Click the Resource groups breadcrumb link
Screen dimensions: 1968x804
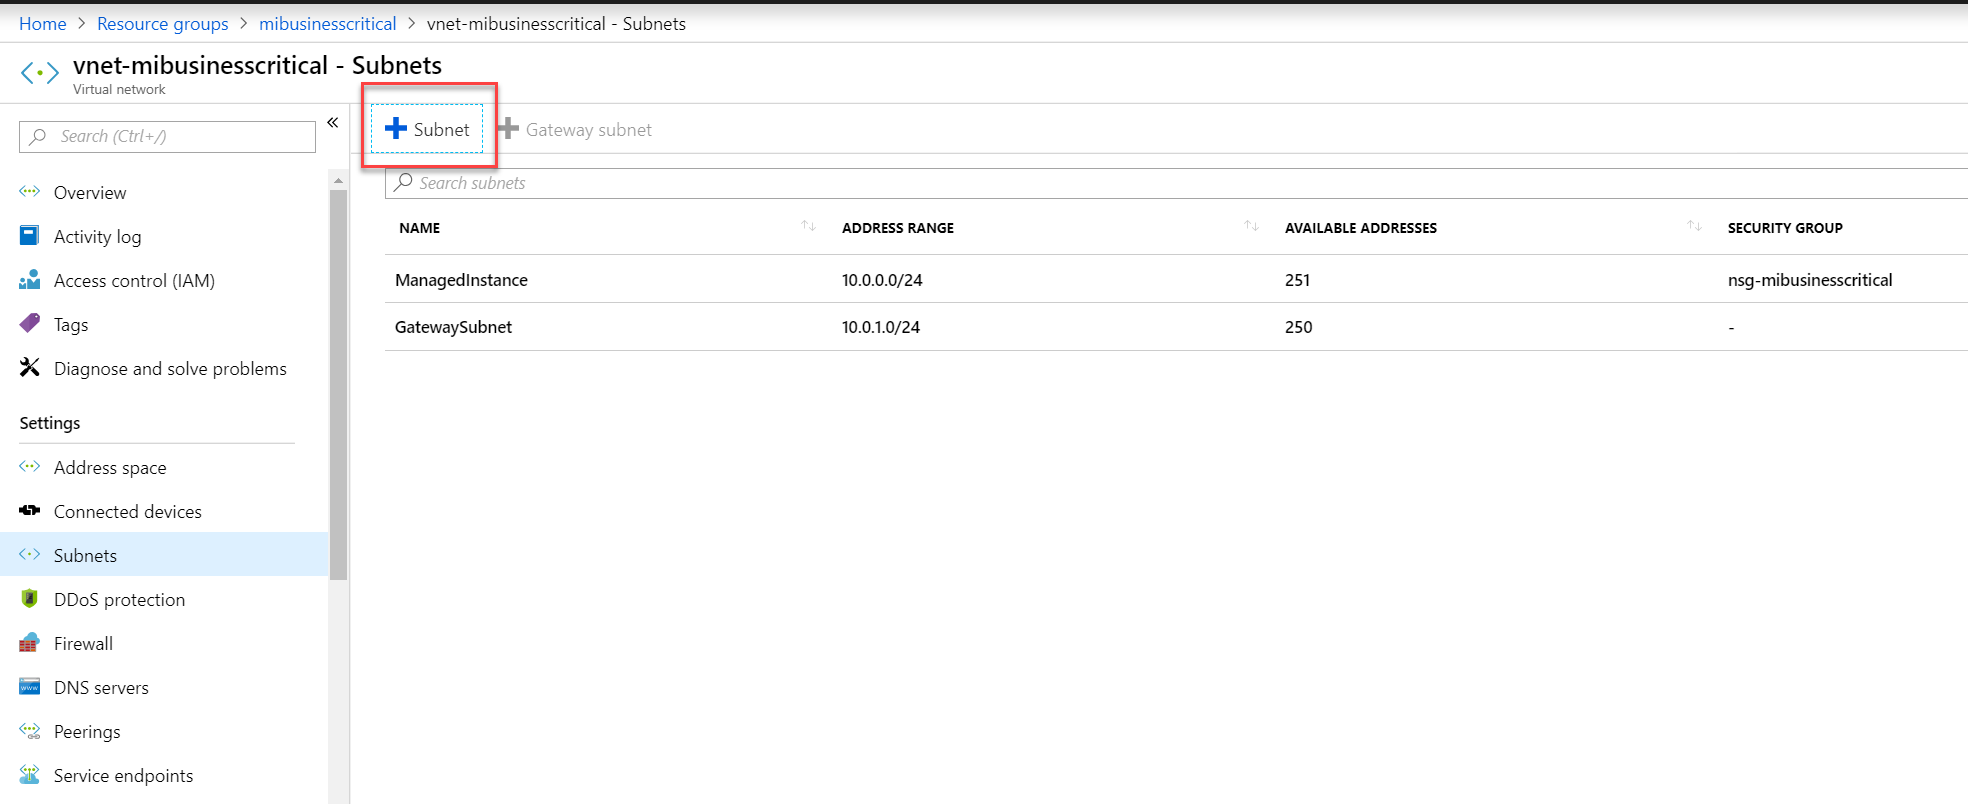162,24
